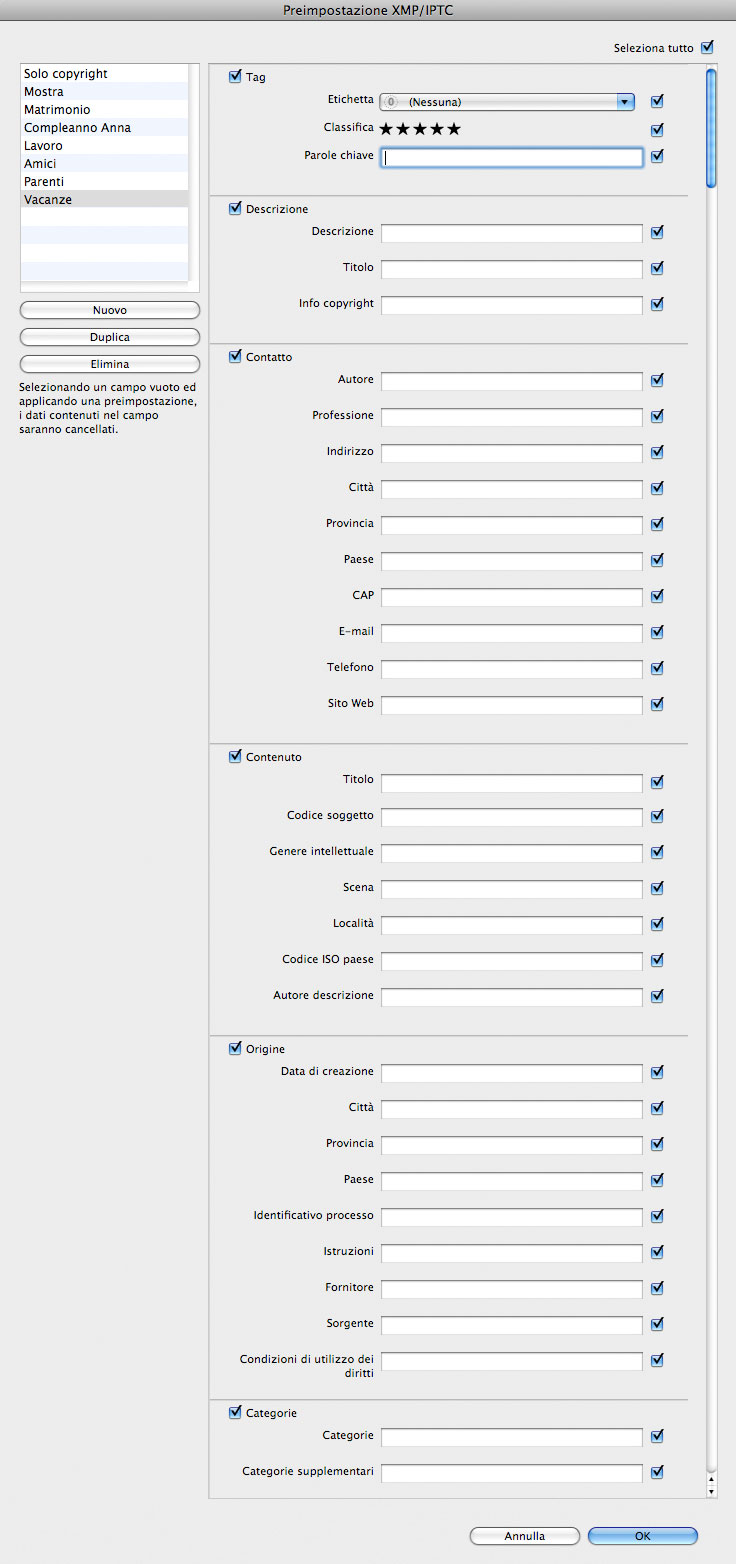Set Classifica rating to three stars
Viewport: 736px width, 1564px height.
pos(420,129)
